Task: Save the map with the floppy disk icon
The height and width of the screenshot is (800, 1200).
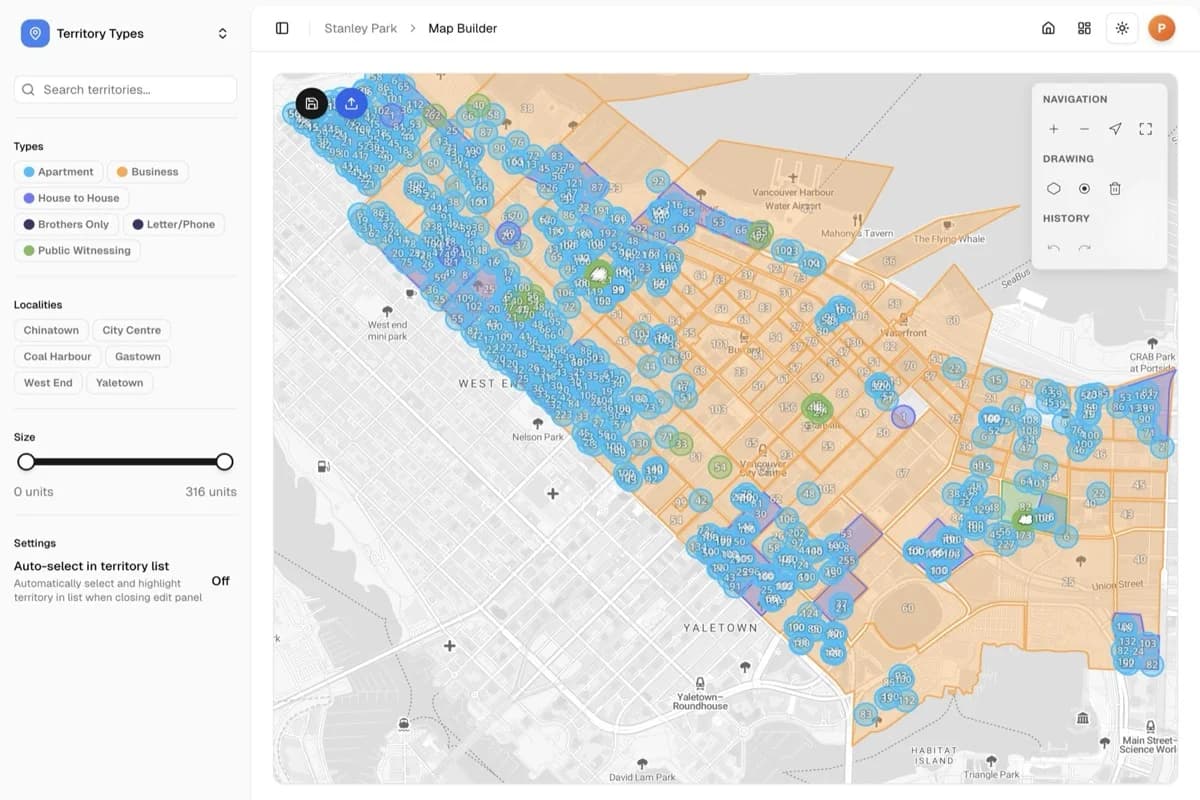Action: point(311,103)
